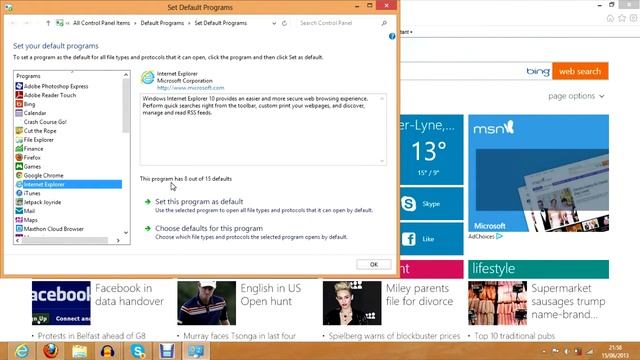Click the MSN Microsoft advertisement image
The image size is (640, 360).
click(x=538, y=173)
